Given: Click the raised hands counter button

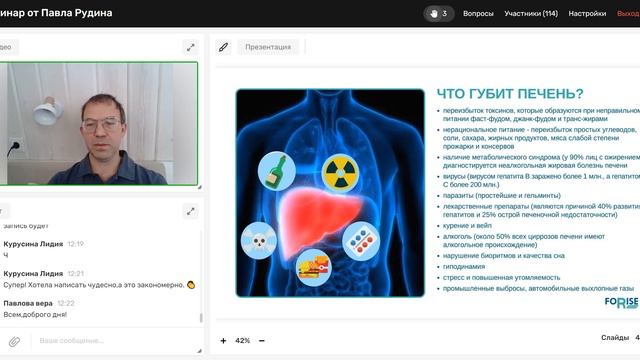Looking at the screenshot, I should tap(438, 13).
